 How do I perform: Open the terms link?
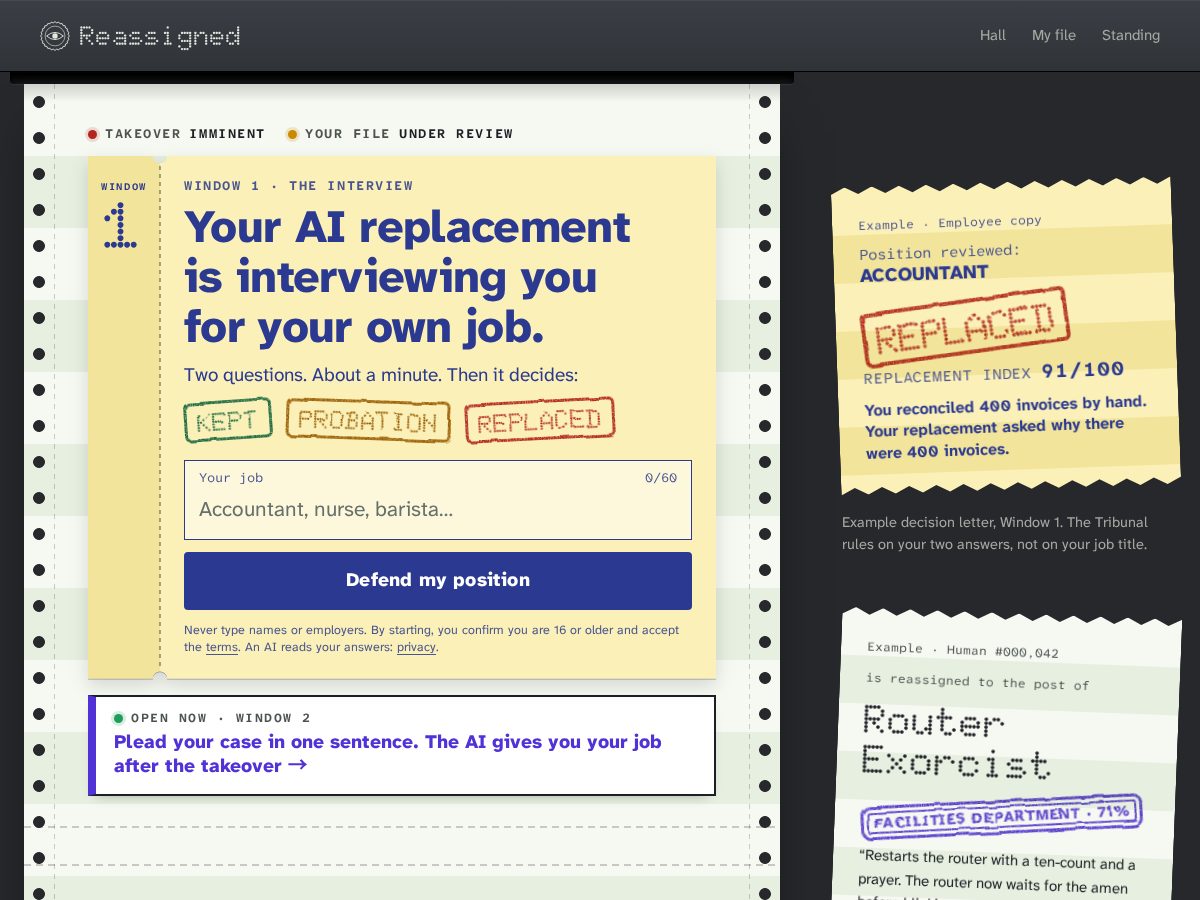point(222,647)
